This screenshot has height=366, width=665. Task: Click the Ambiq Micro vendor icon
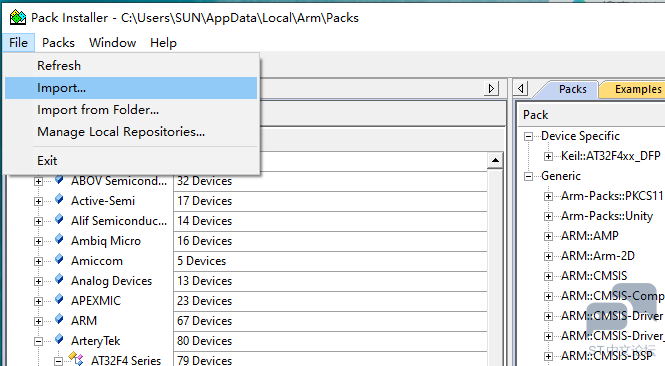click(x=59, y=239)
